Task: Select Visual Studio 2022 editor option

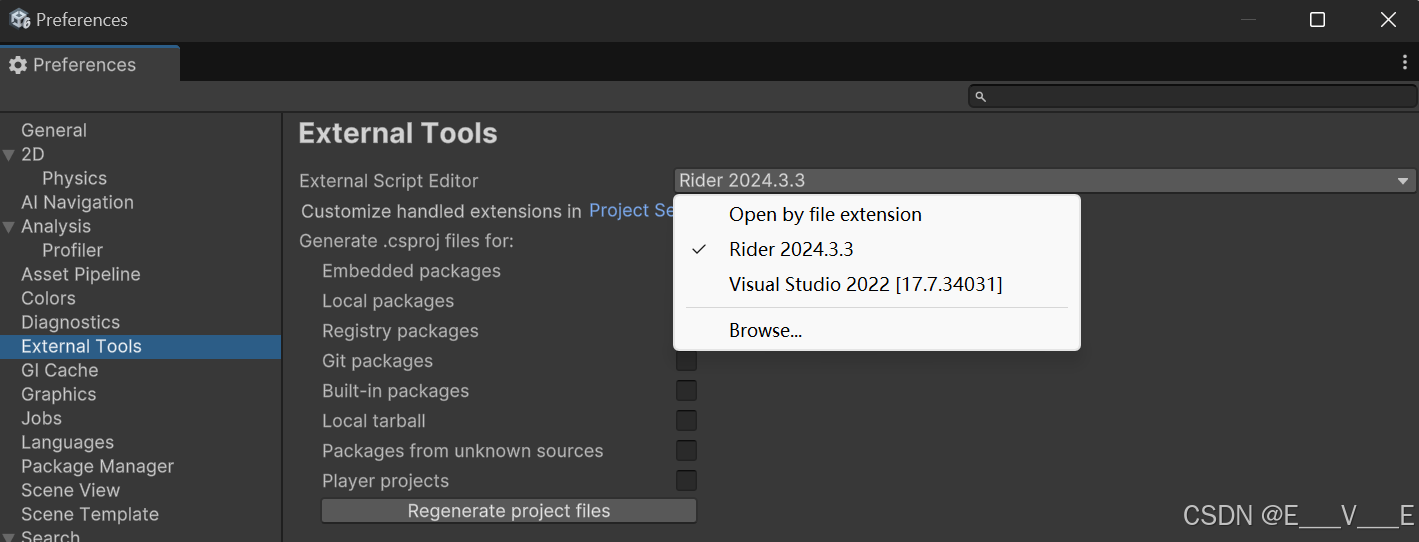Action: pyautogui.click(x=877, y=285)
